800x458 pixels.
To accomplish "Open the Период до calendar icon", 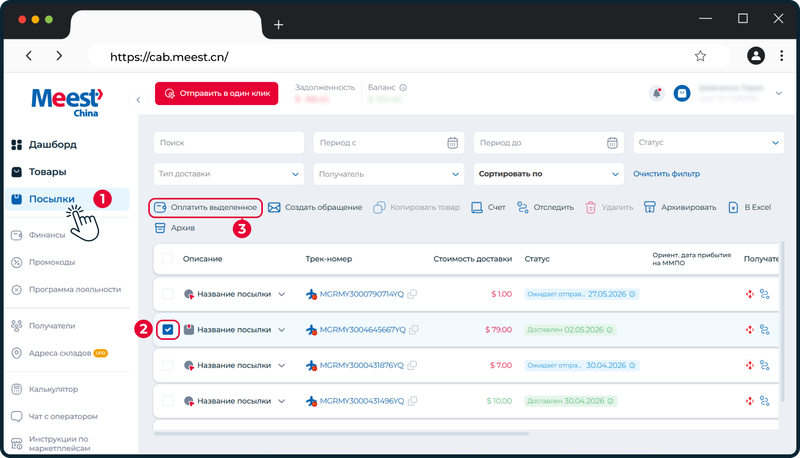I will (x=612, y=143).
